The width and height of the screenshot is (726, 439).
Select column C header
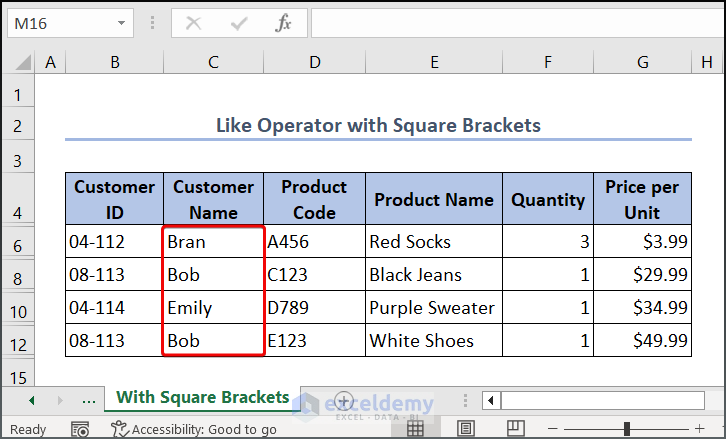(x=213, y=62)
